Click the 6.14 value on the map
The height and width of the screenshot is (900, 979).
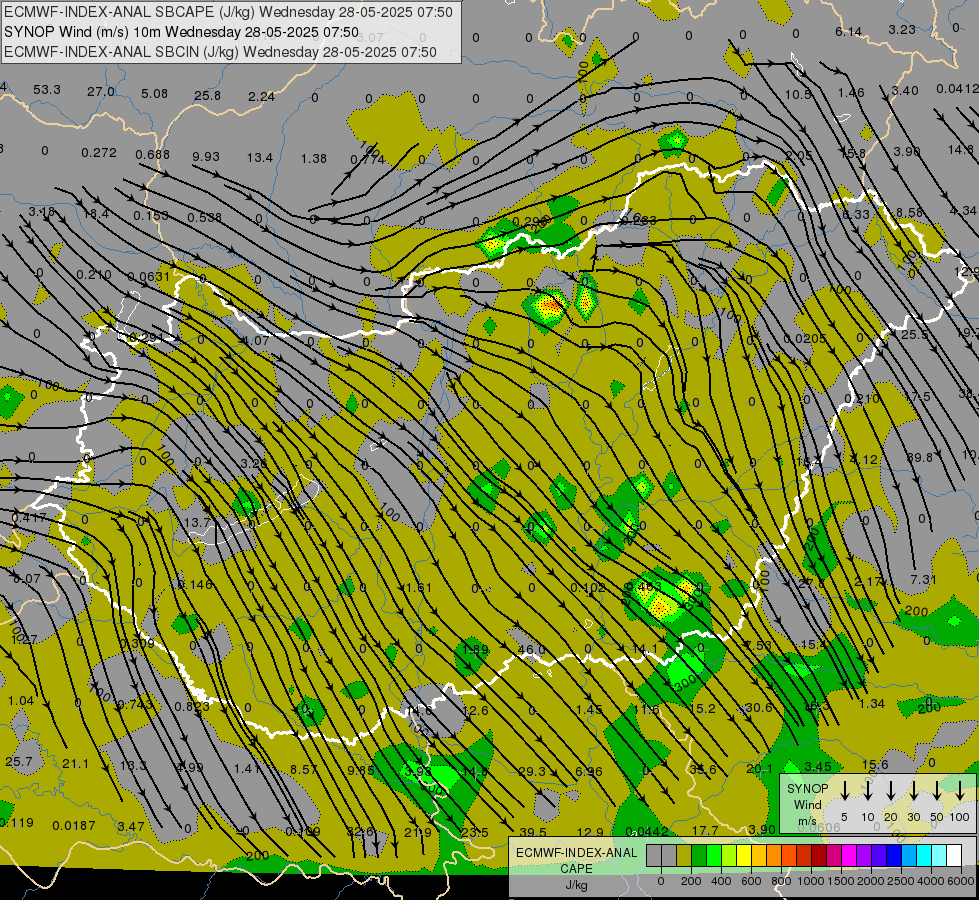[x=849, y=32]
